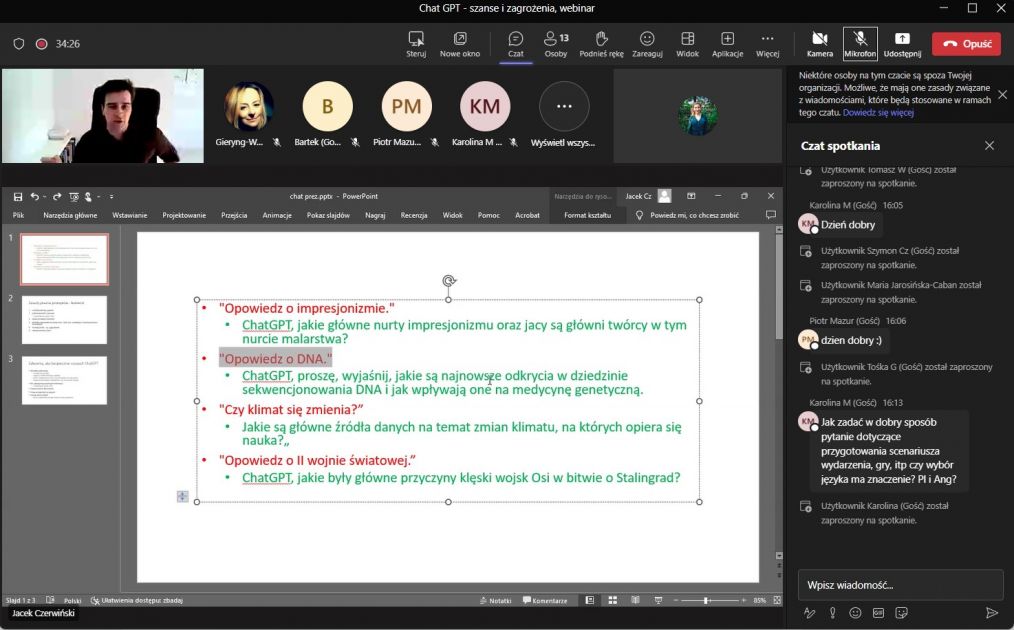The image size is (1014, 630).
Task: Open the Steruj control option
Action: [x=416, y=44]
